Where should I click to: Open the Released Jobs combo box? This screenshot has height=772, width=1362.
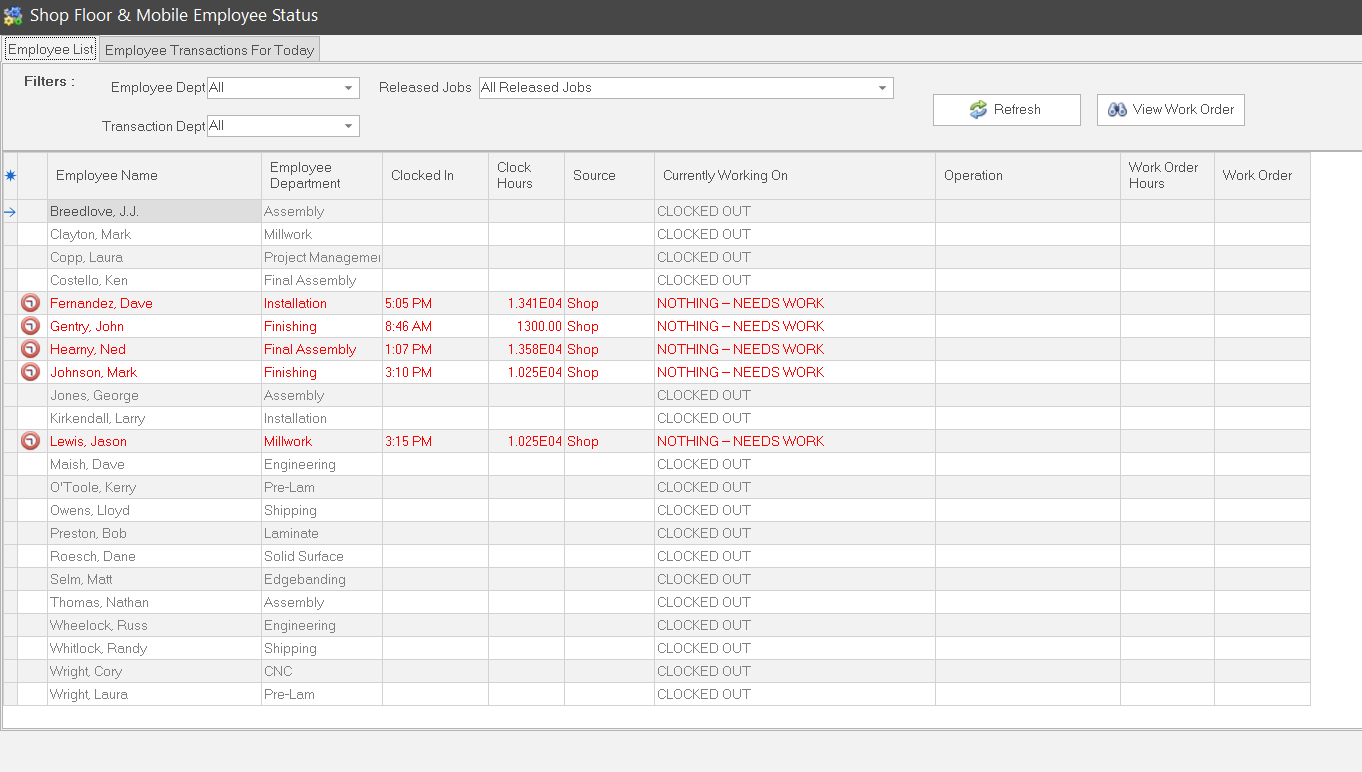(x=882, y=88)
